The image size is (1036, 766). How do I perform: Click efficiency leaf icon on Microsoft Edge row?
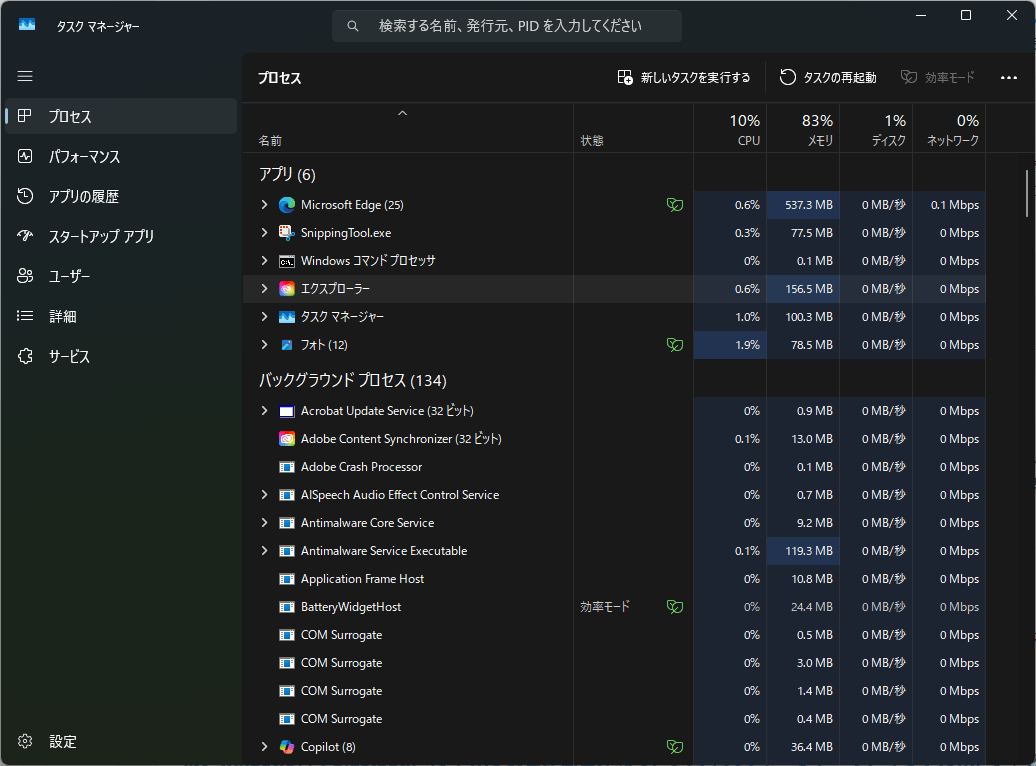[675, 205]
